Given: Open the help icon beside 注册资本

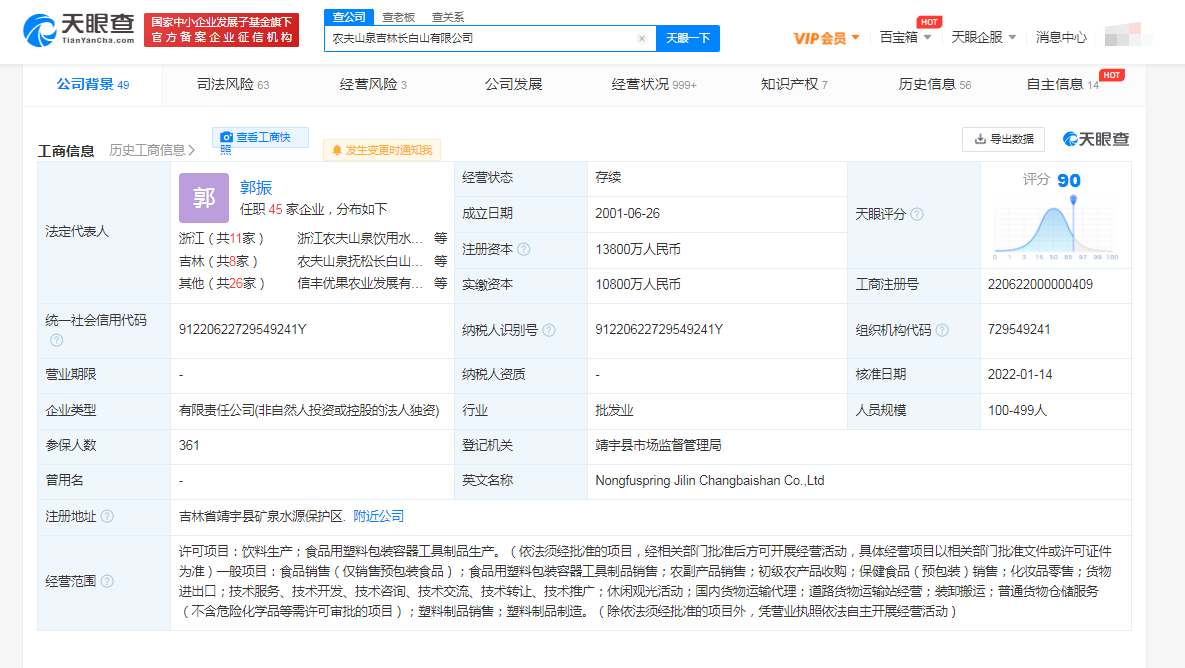Looking at the screenshot, I should (x=523, y=249).
